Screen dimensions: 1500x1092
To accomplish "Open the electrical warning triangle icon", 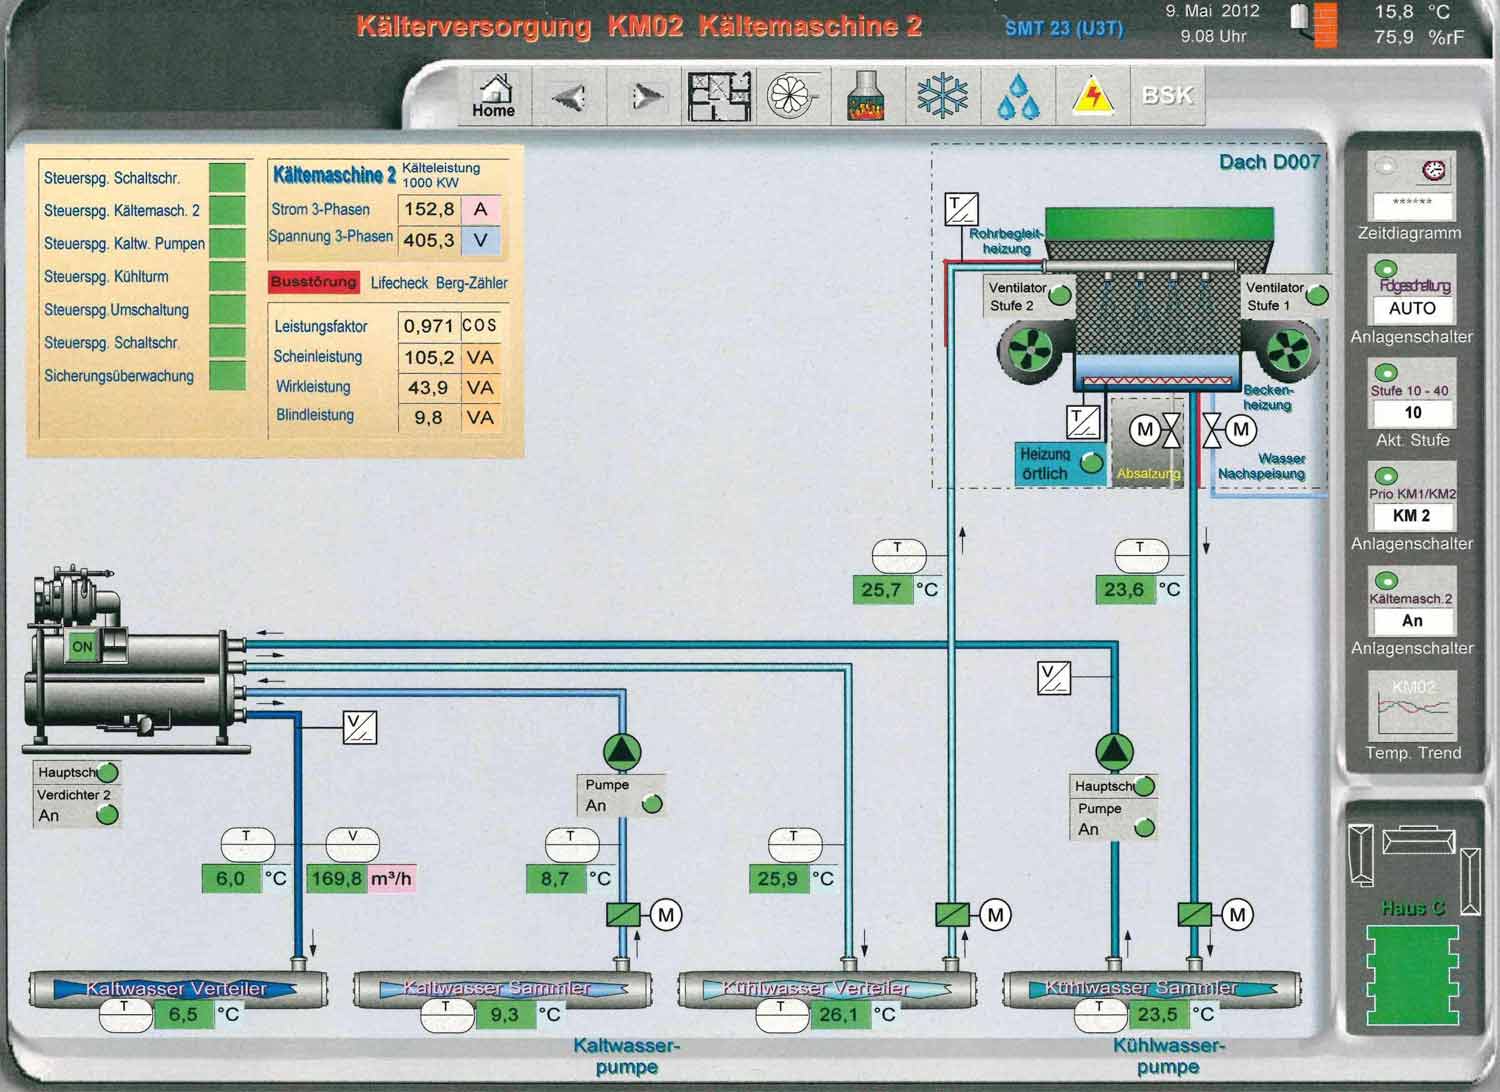I will point(1093,97).
